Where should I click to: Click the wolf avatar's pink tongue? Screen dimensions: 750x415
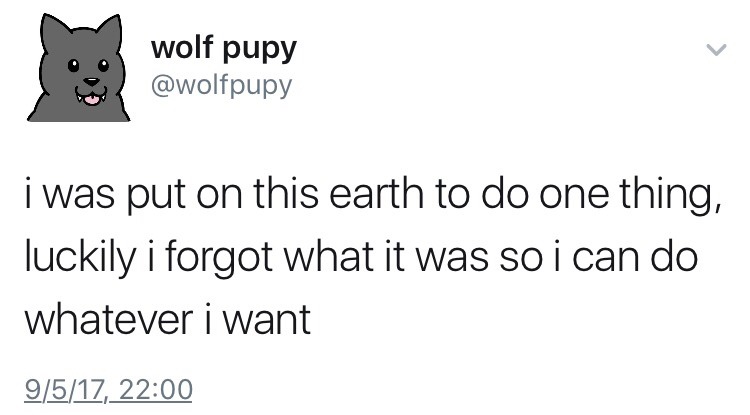(91, 100)
